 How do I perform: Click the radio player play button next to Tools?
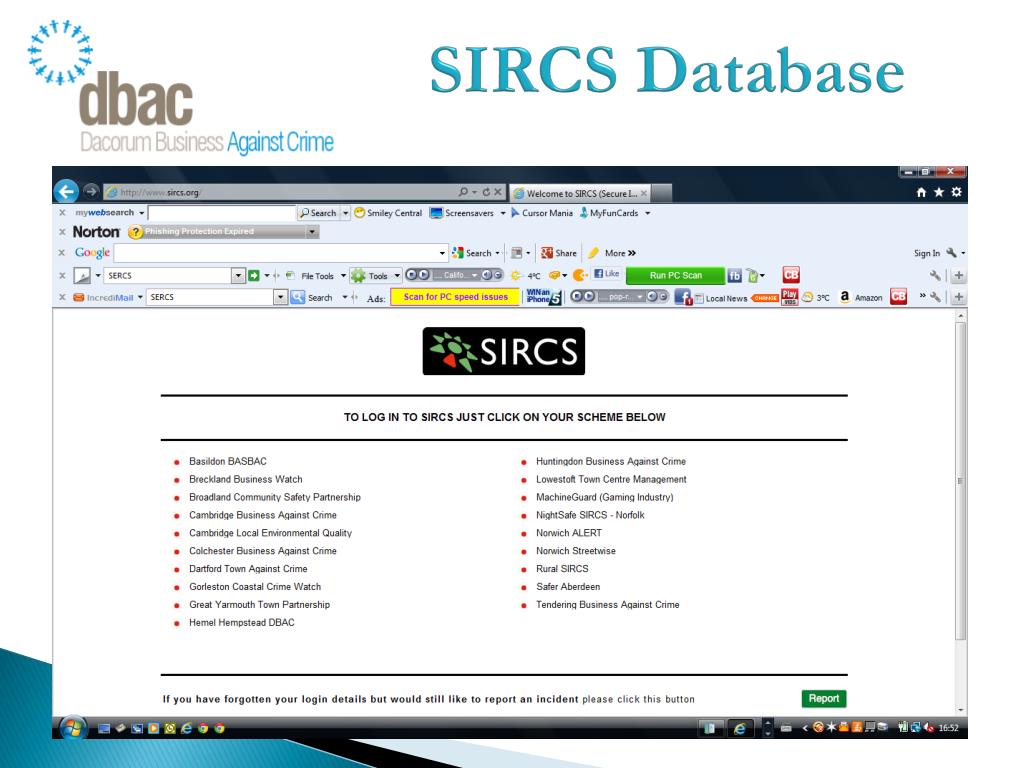tap(423, 275)
